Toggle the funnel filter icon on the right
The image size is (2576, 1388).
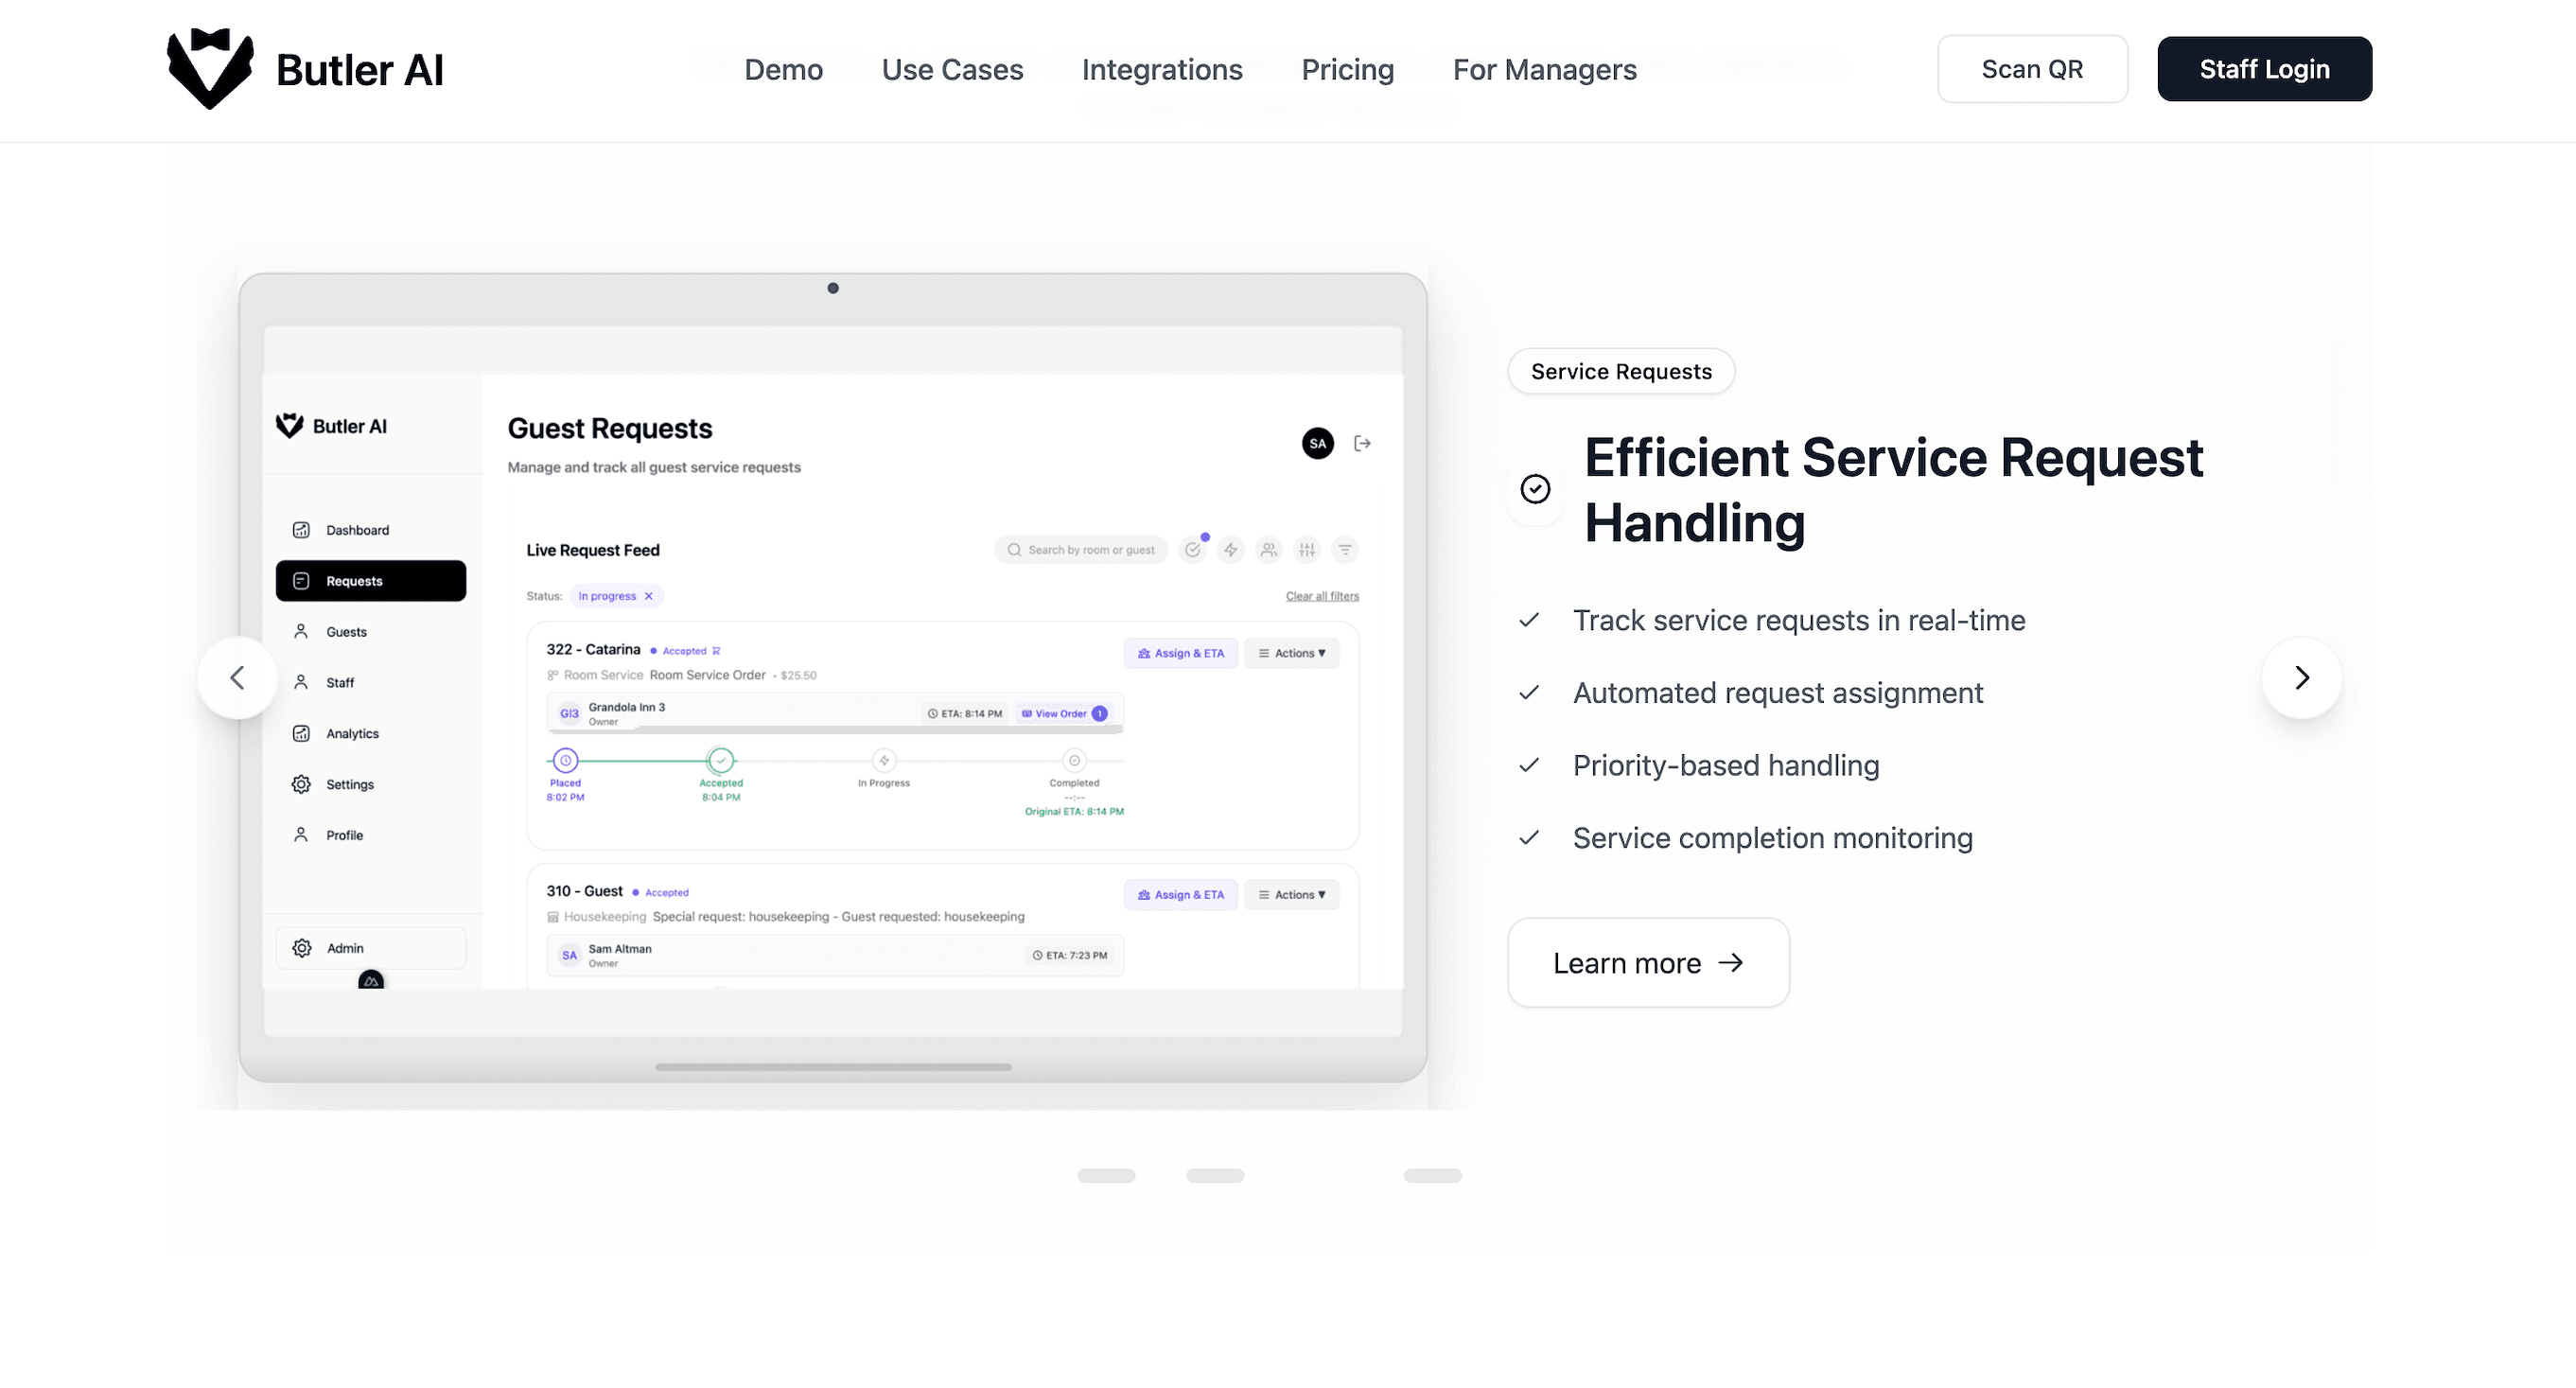click(1346, 549)
